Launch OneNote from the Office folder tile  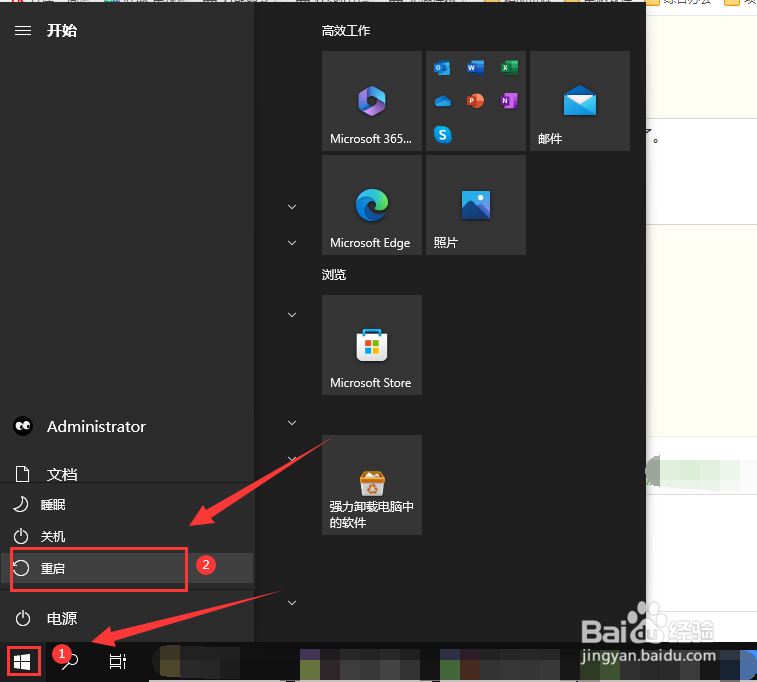click(509, 101)
